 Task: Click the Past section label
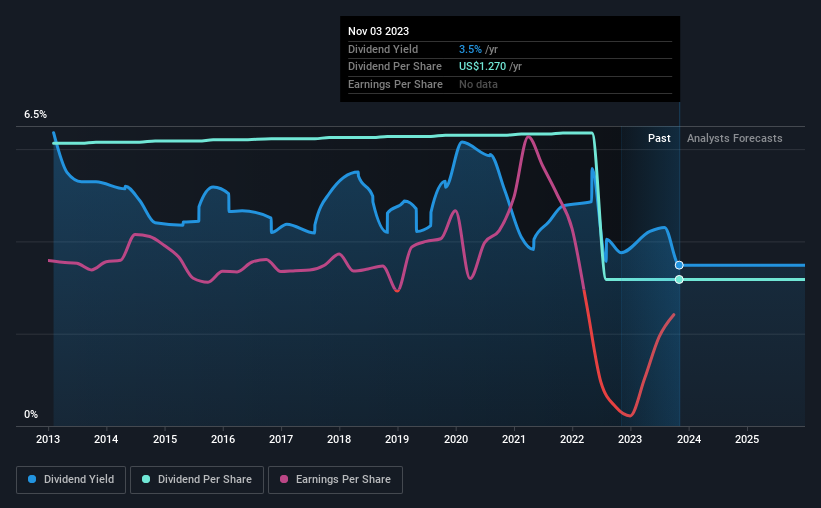coord(659,138)
